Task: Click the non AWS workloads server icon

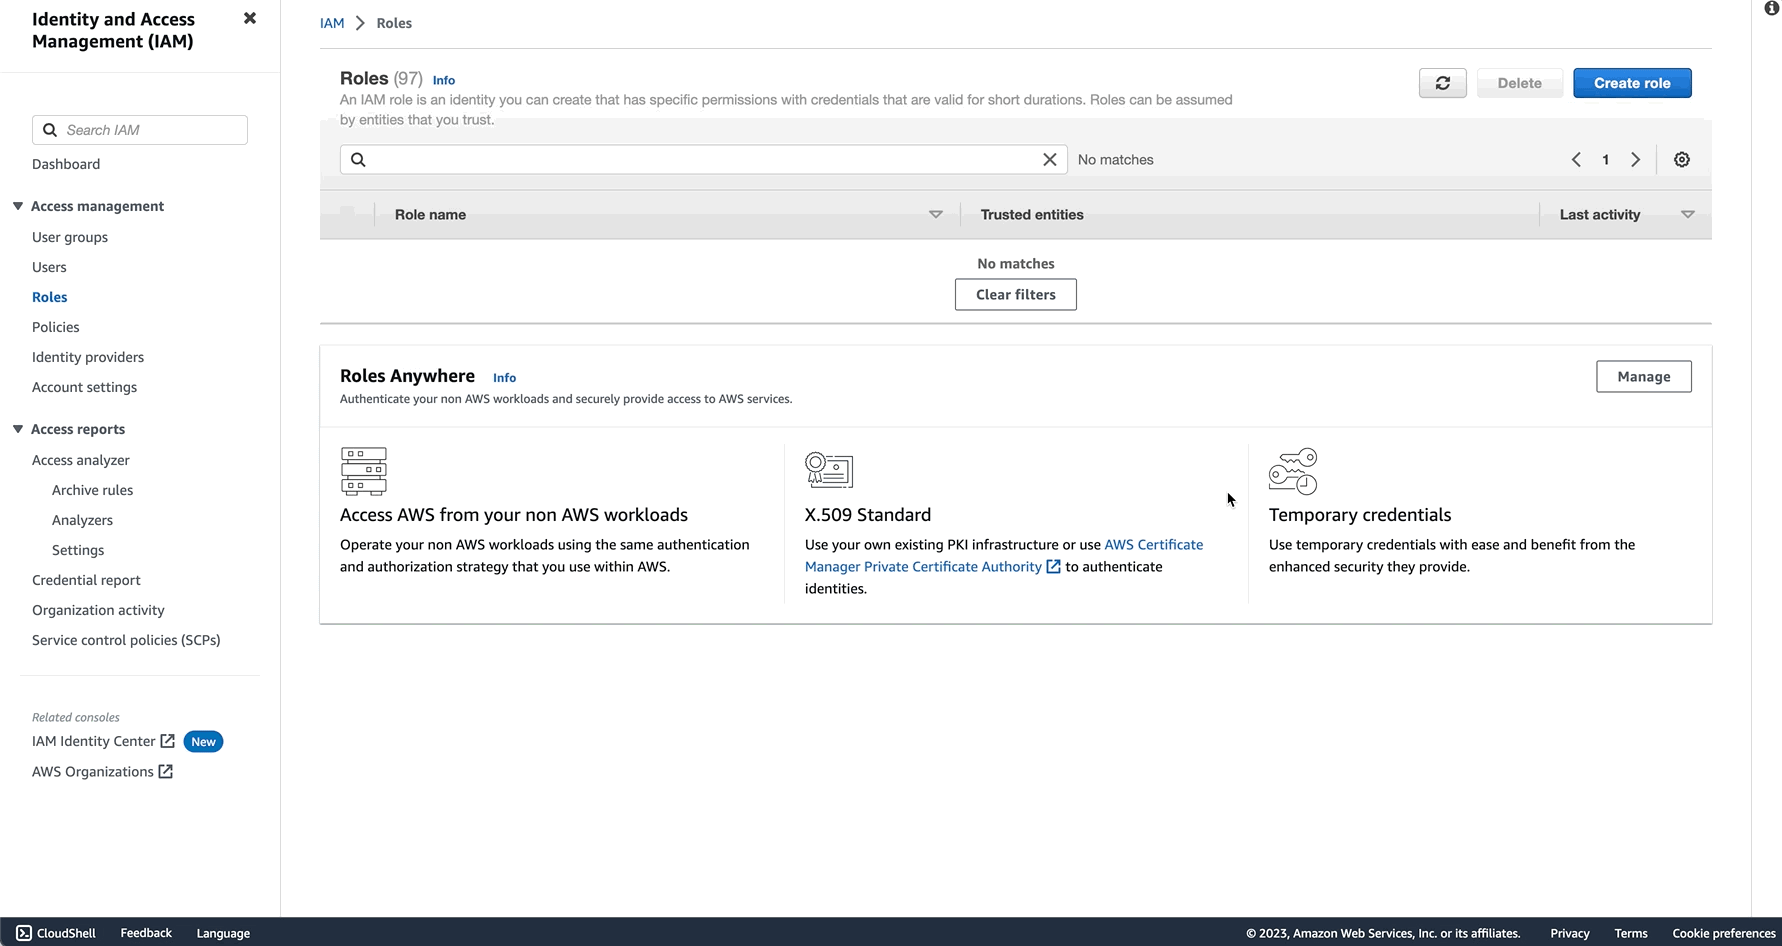Action: click(x=363, y=471)
